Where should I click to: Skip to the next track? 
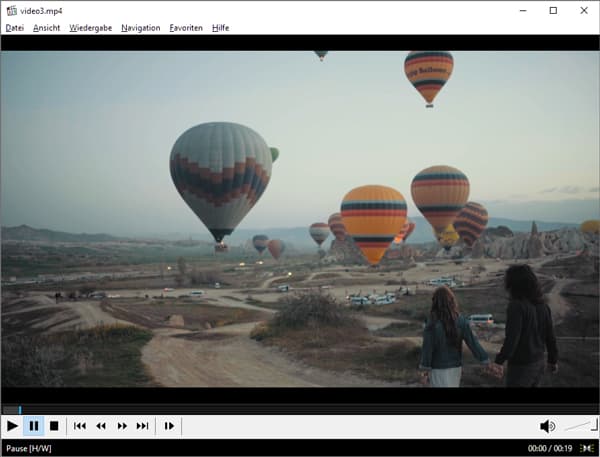click(143, 426)
